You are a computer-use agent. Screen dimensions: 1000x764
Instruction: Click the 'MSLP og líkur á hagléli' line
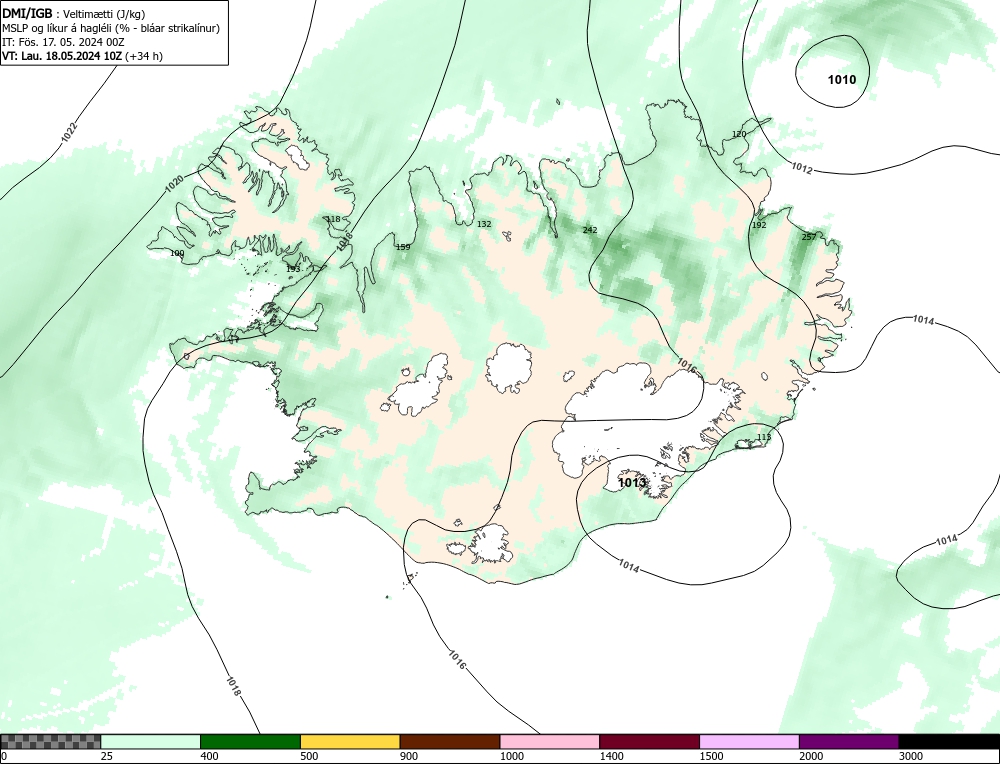pos(111,28)
